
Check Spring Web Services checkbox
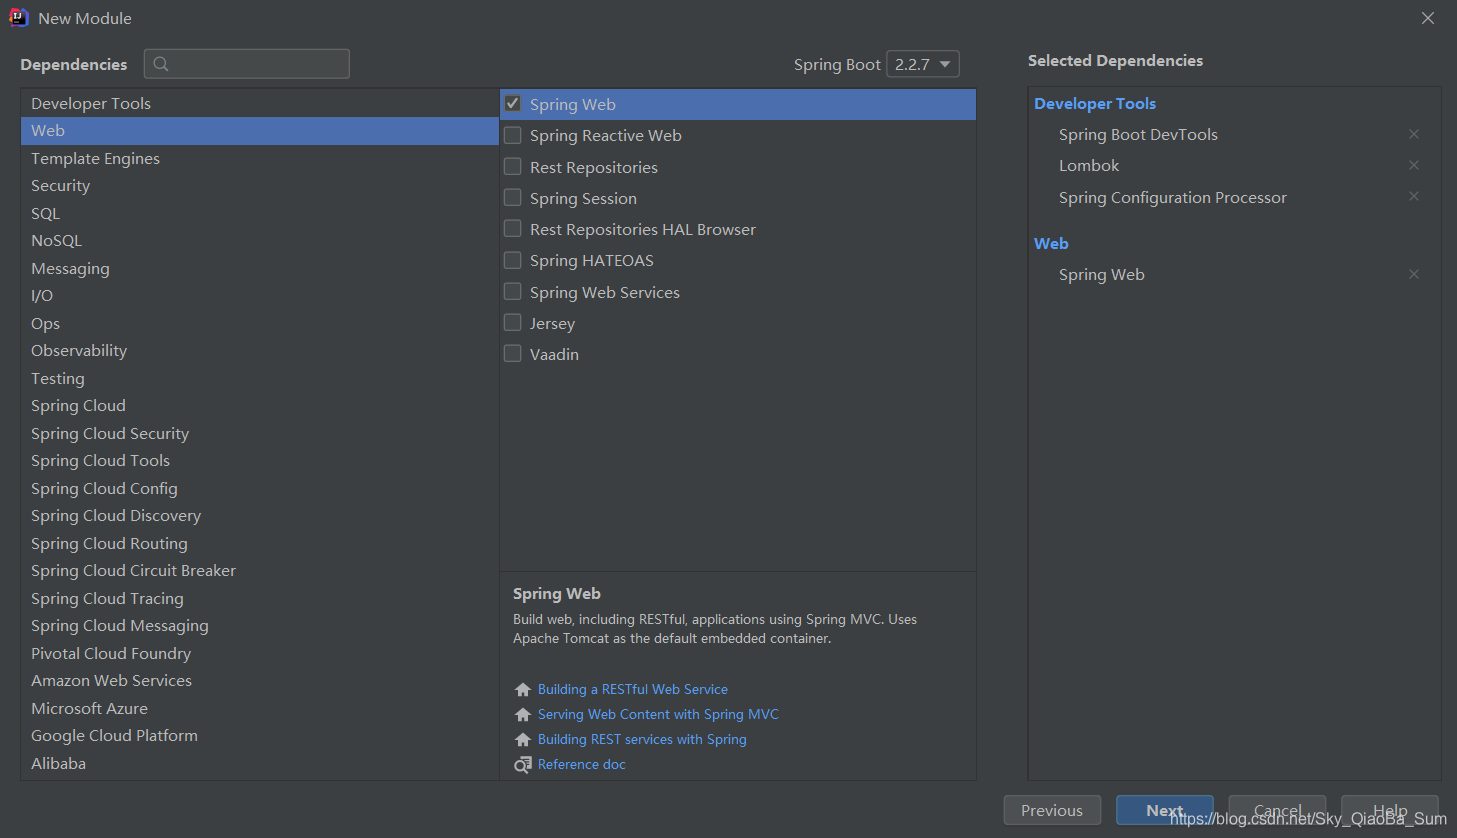click(512, 291)
